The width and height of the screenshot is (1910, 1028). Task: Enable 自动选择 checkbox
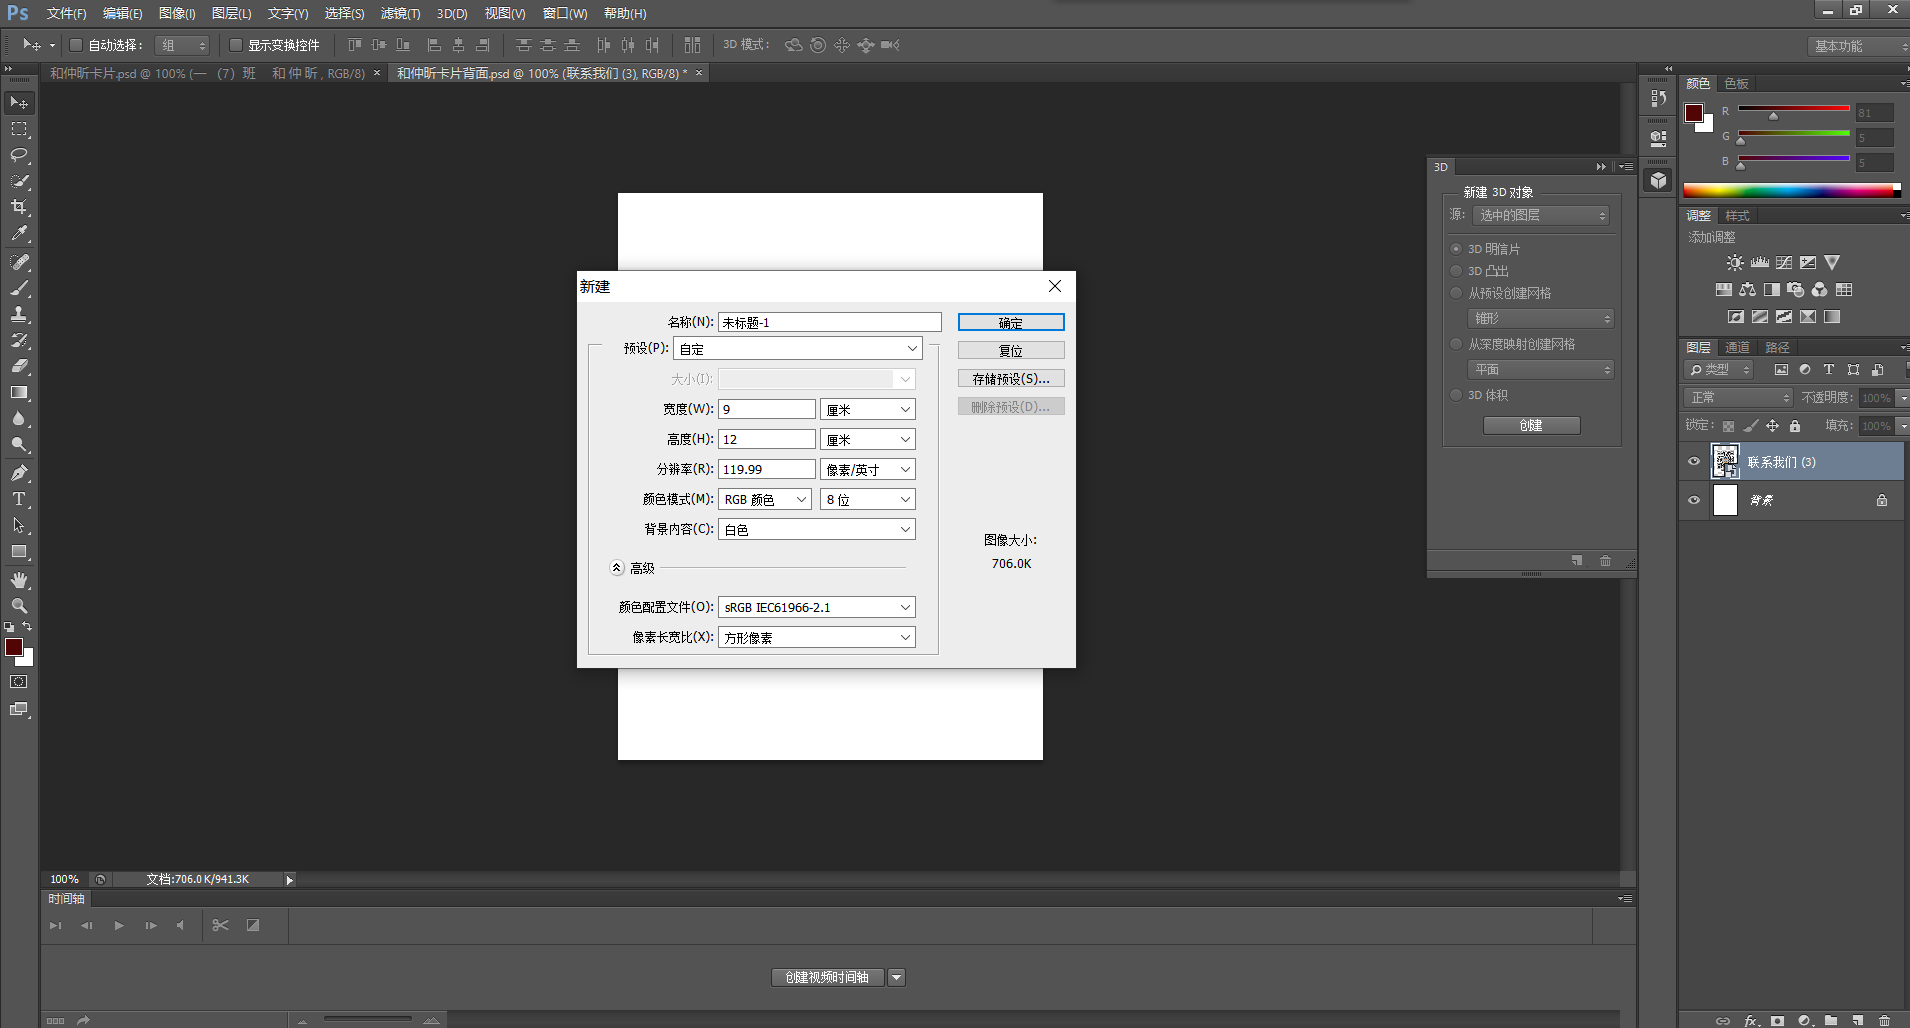tap(75, 45)
